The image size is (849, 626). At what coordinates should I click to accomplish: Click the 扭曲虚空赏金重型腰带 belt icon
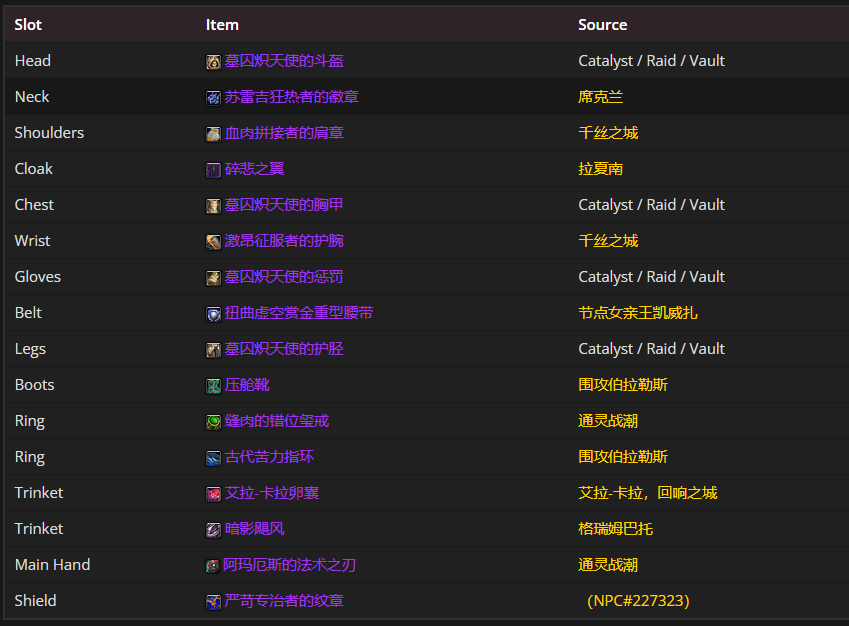point(212,313)
